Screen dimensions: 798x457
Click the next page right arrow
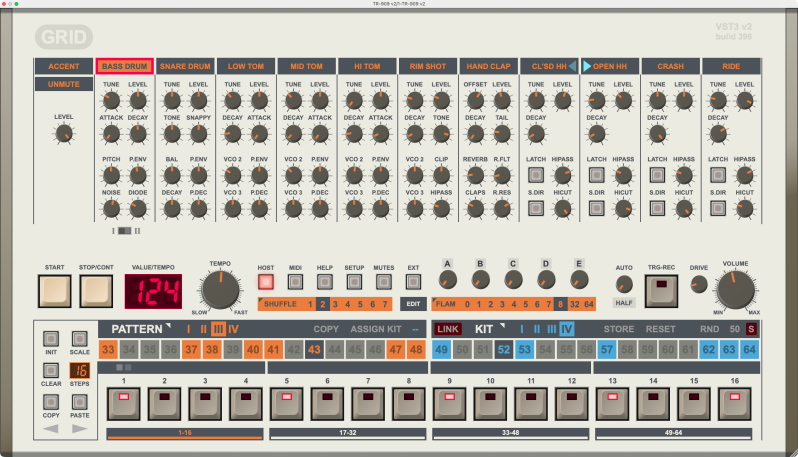coord(79,429)
